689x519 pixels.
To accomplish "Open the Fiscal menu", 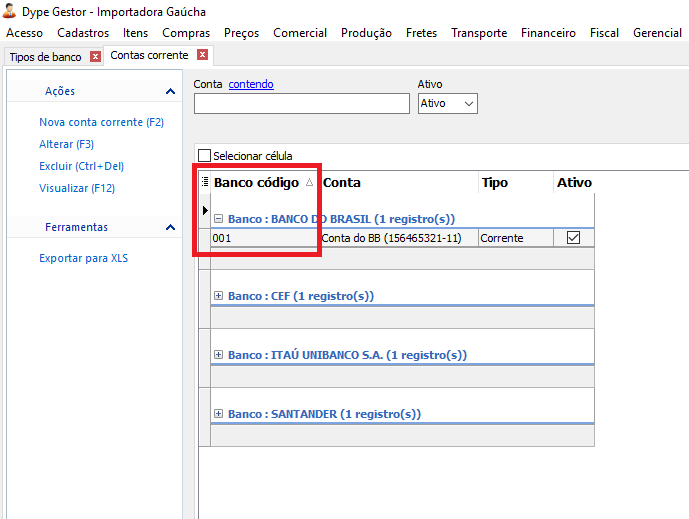I will (x=604, y=33).
